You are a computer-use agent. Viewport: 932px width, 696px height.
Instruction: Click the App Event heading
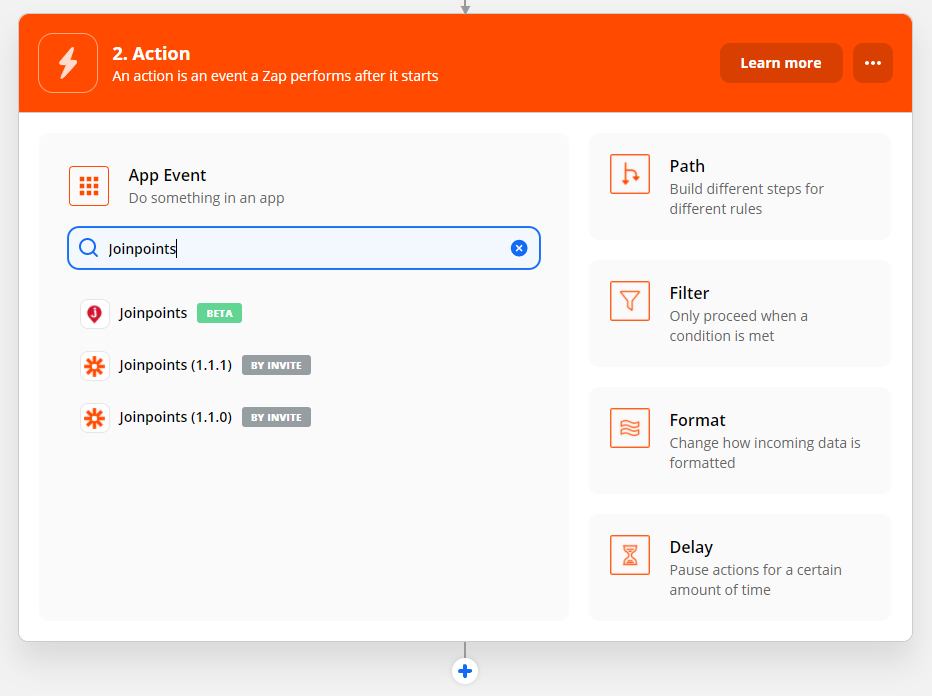(167, 175)
